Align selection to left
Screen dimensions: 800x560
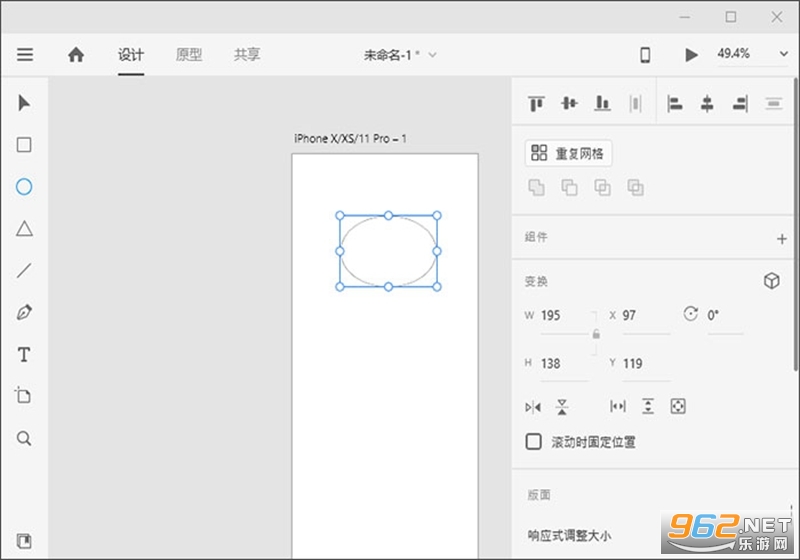tap(674, 104)
